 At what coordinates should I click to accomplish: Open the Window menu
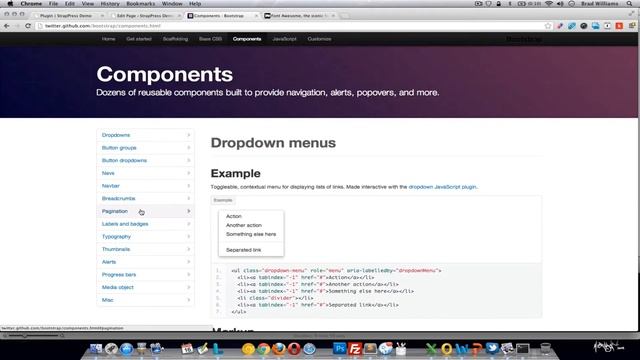click(x=172, y=4)
